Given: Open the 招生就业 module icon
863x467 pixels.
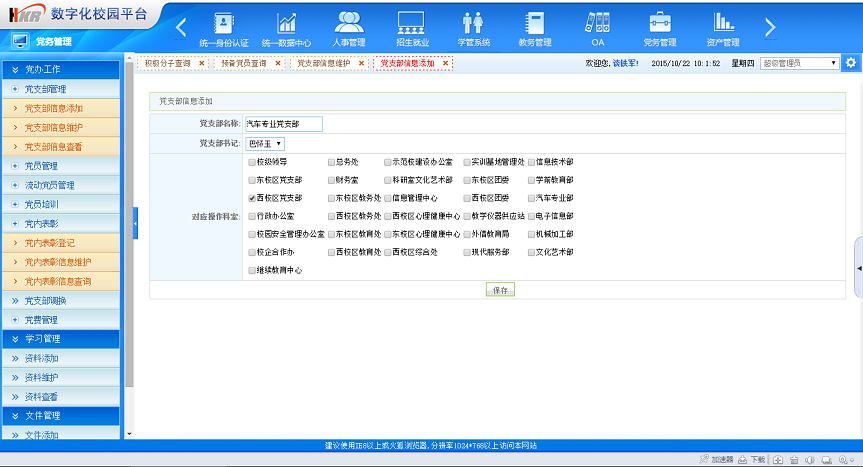Looking at the screenshot, I should 410,23.
